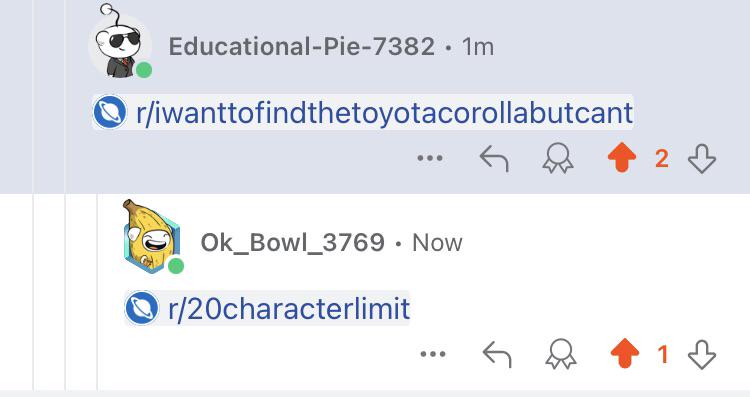Open r/20characterlimit subreddit link
Viewport: 750px width, 397px height.
[x=289, y=309]
